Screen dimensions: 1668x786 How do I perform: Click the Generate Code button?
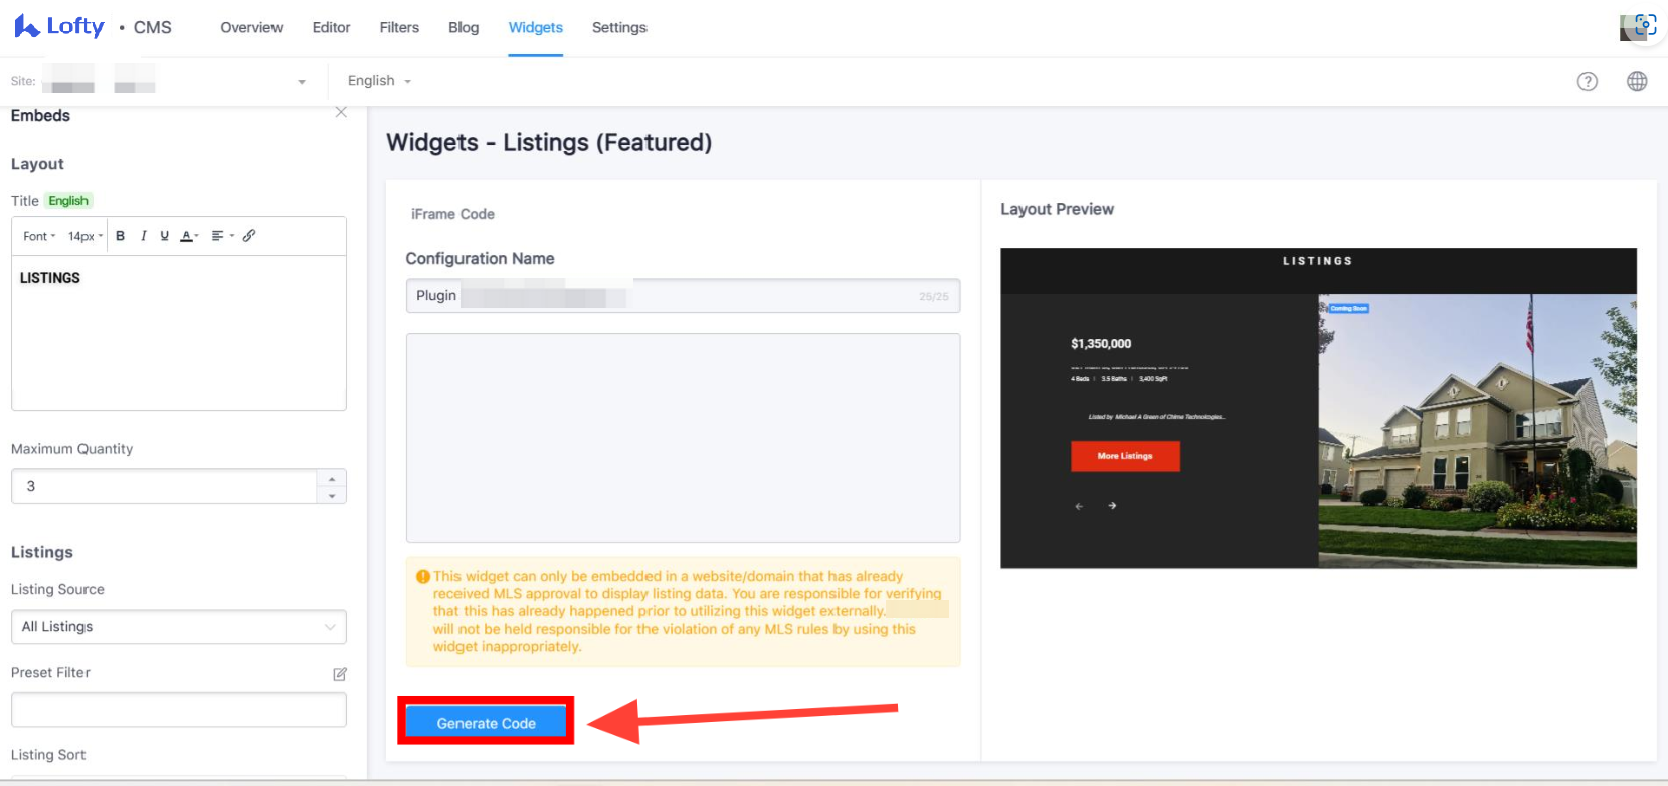(486, 722)
